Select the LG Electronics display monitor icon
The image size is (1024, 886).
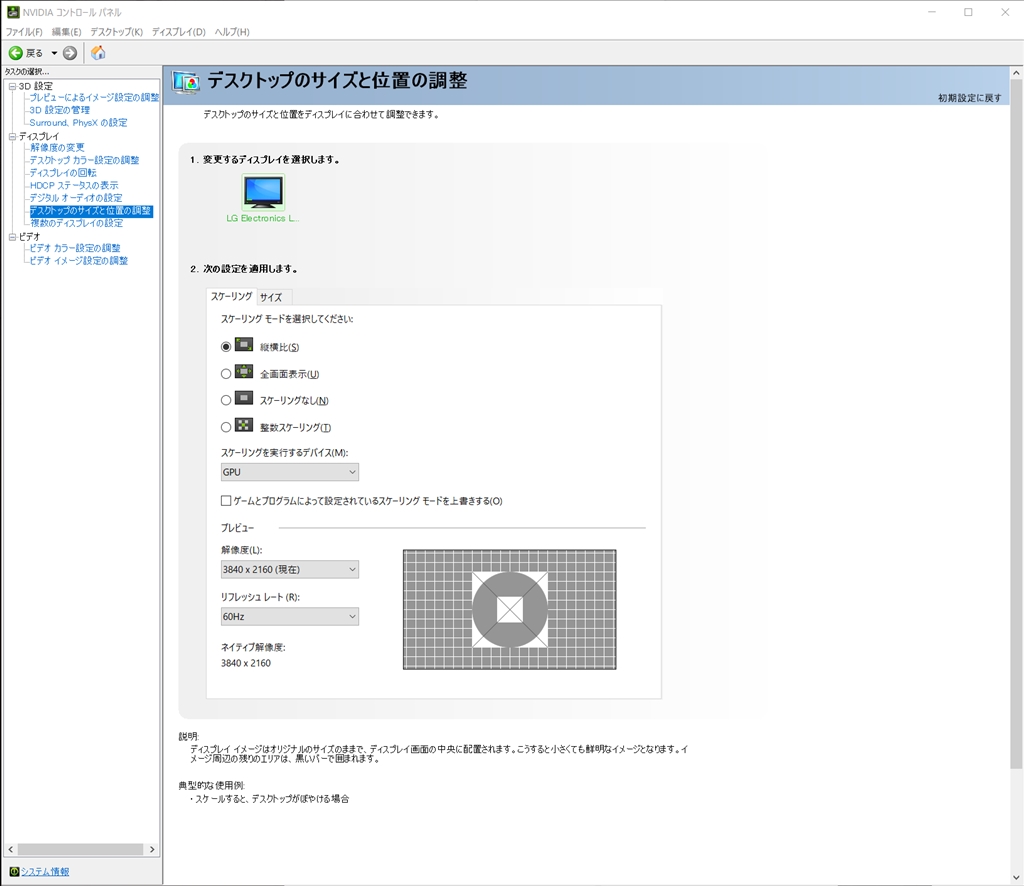263,191
